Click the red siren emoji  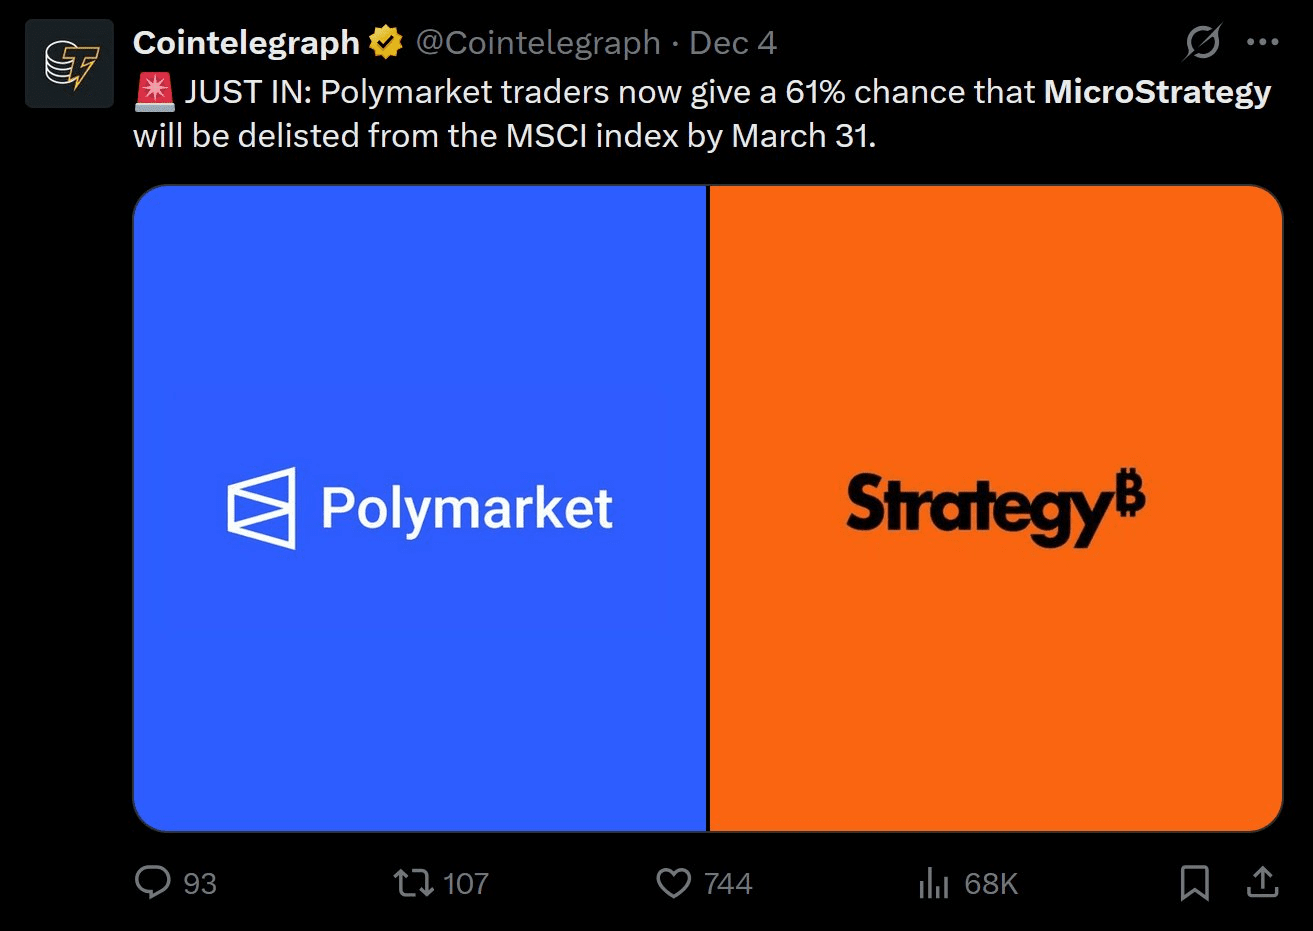coord(154,92)
